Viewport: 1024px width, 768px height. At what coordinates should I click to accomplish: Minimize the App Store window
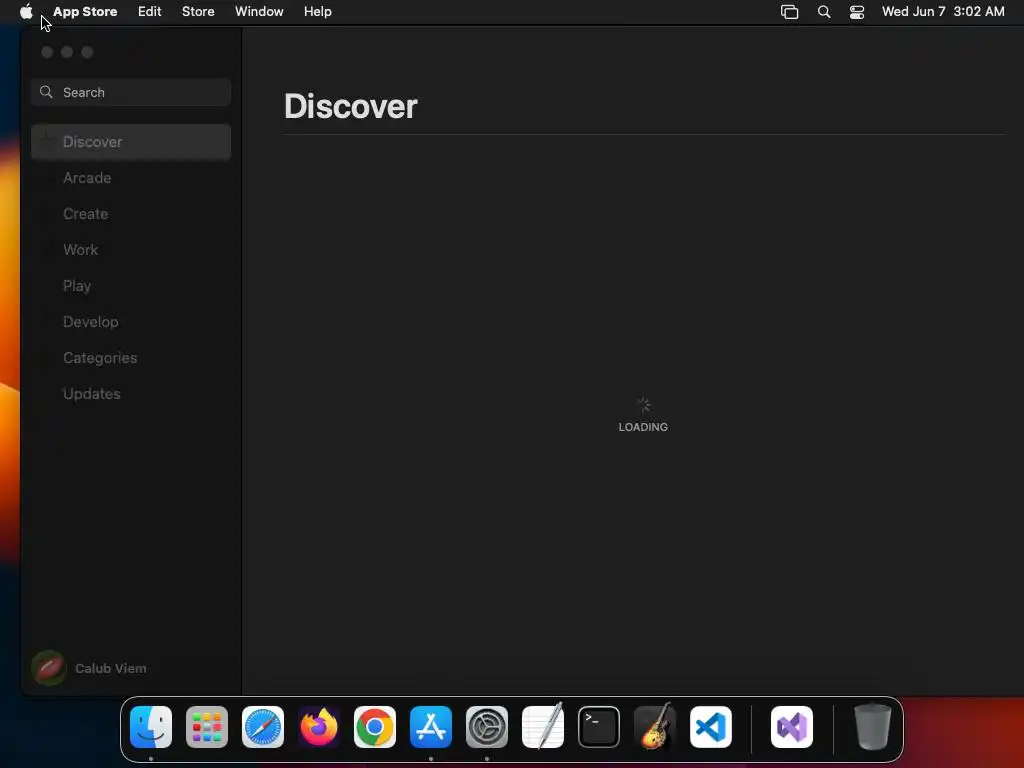tap(67, 52)
